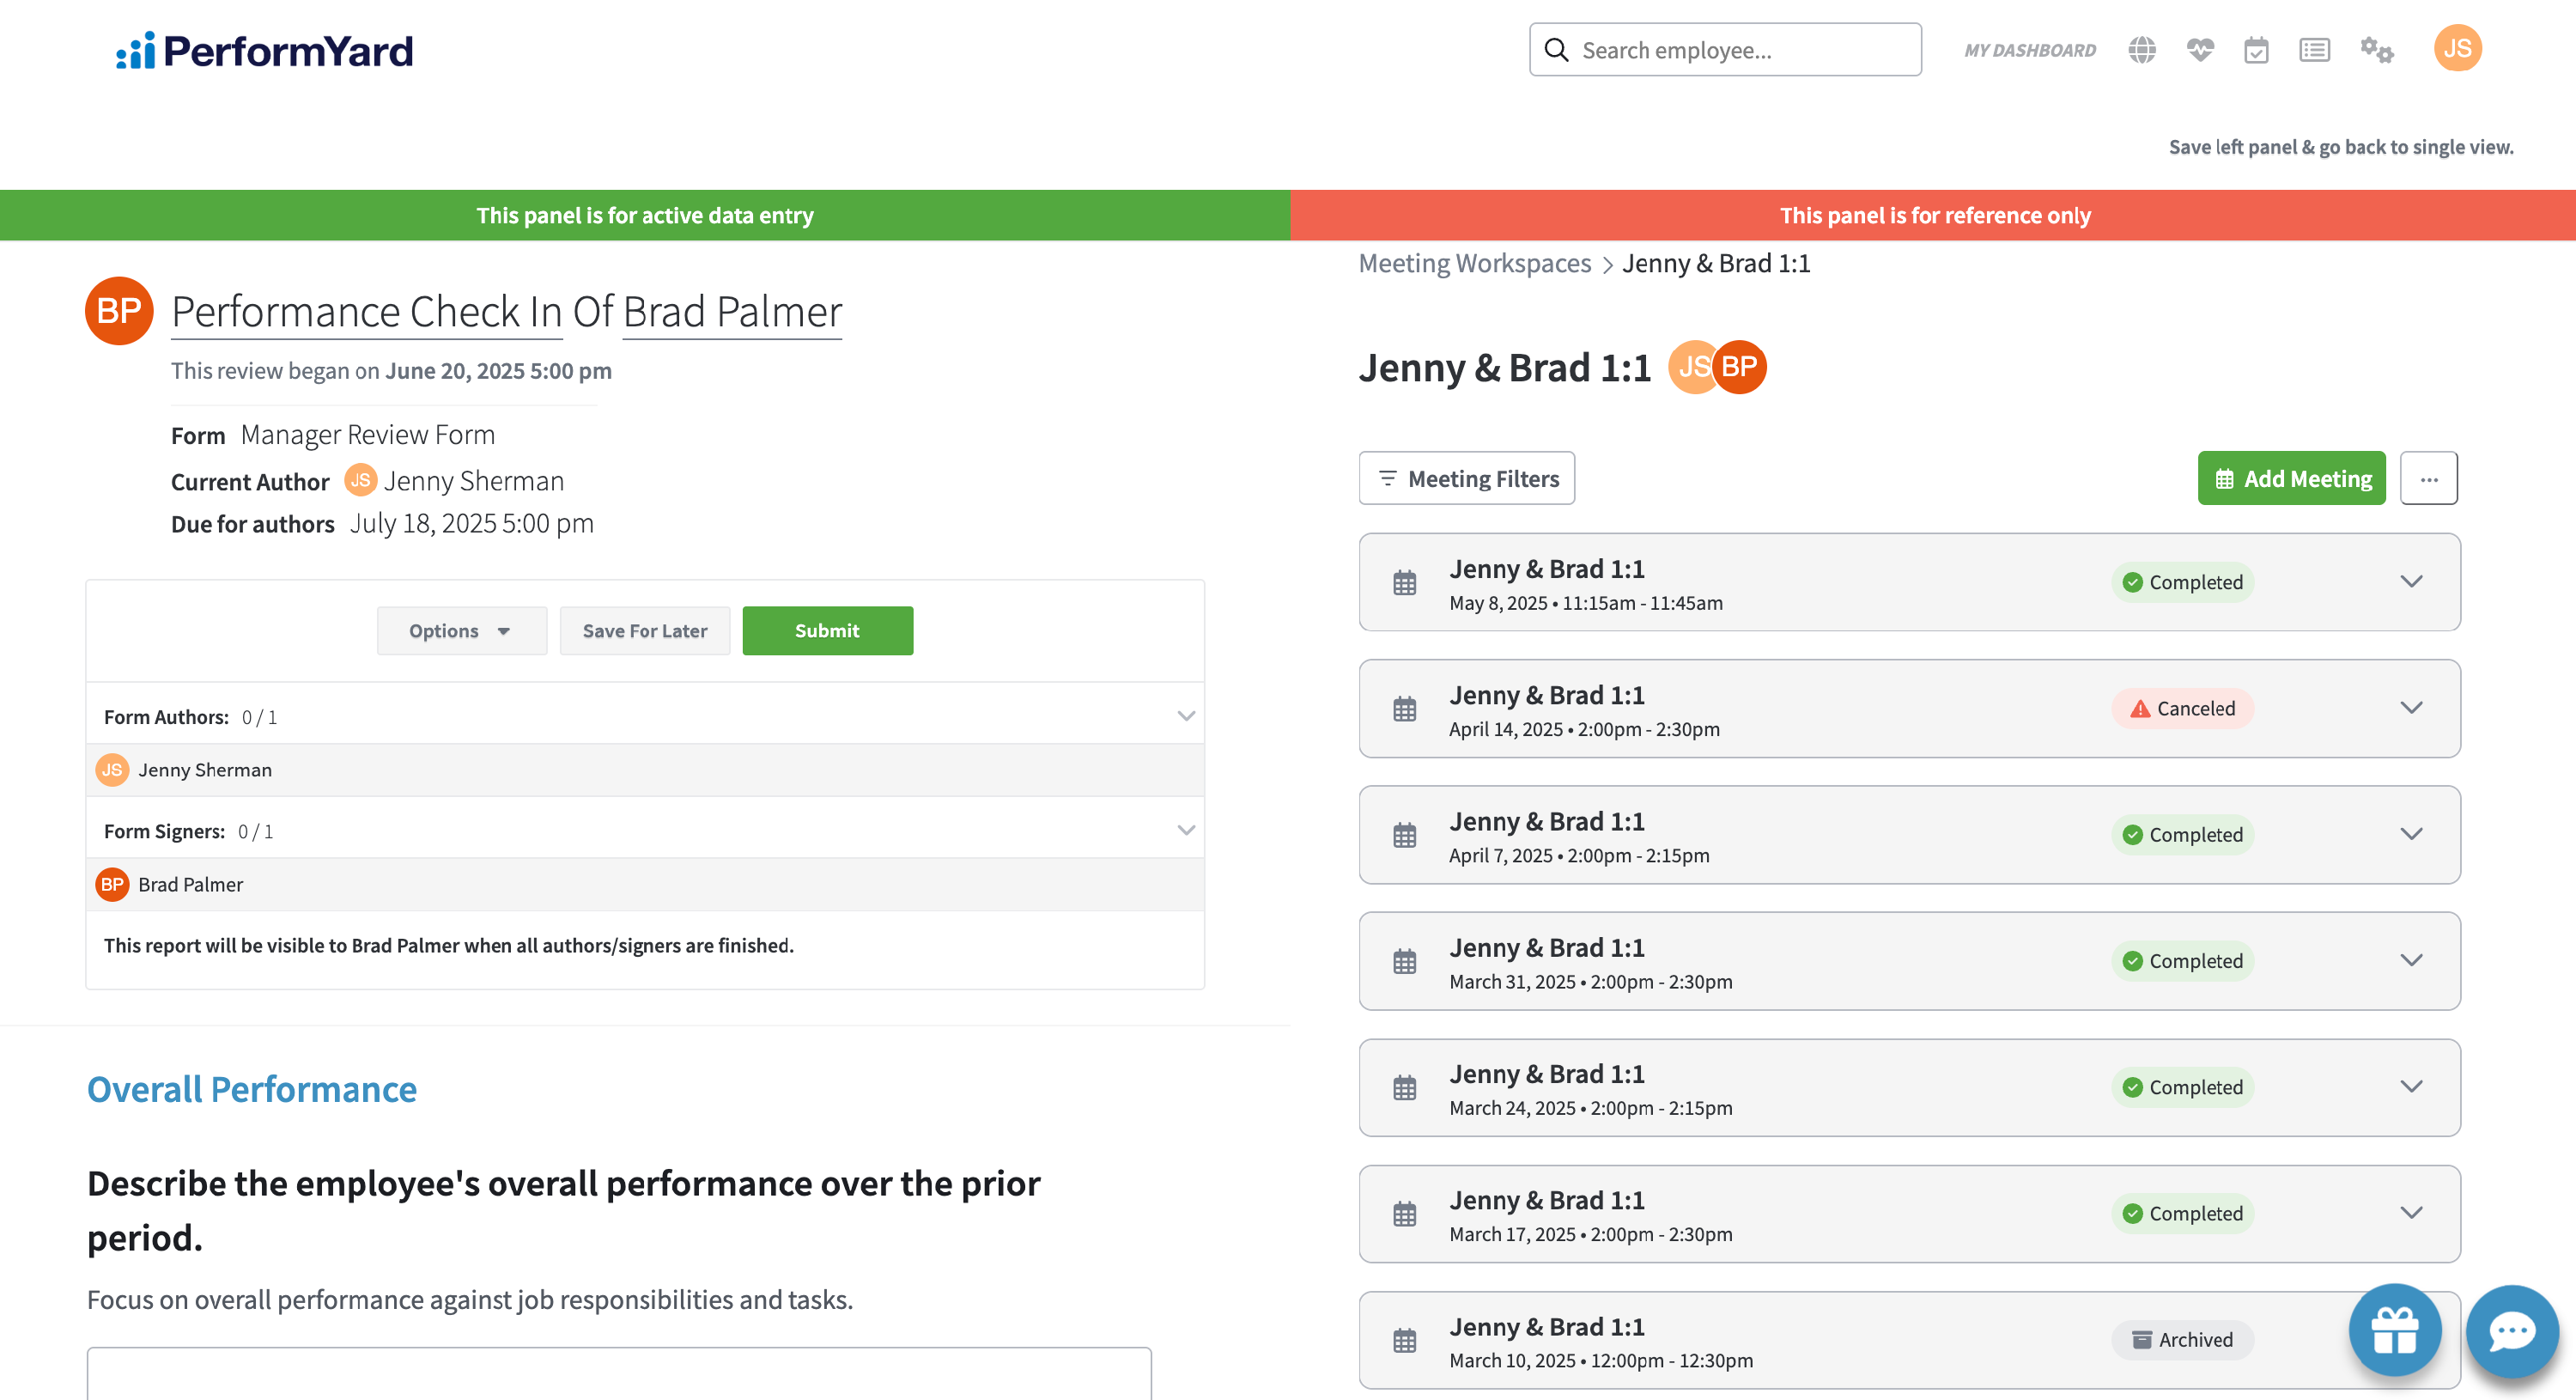Collapse the Form Authors section
Viewport: 2576px width, 1400px height.
(x=1186, y=716)
